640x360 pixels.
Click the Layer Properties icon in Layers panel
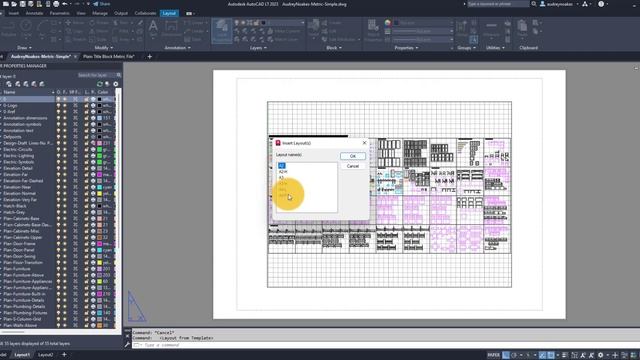[222, 30]
